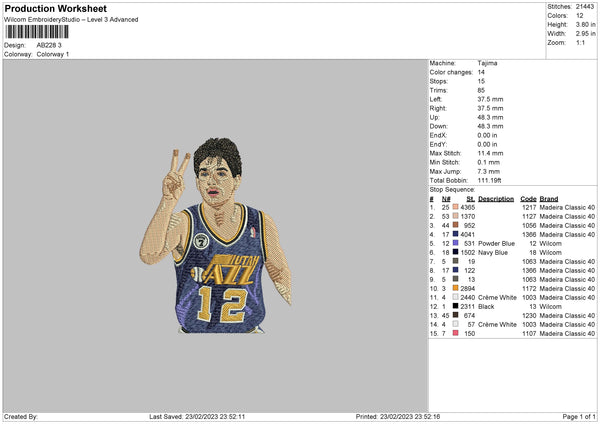
Task: Click the St. column header
Action: (471, 199)
